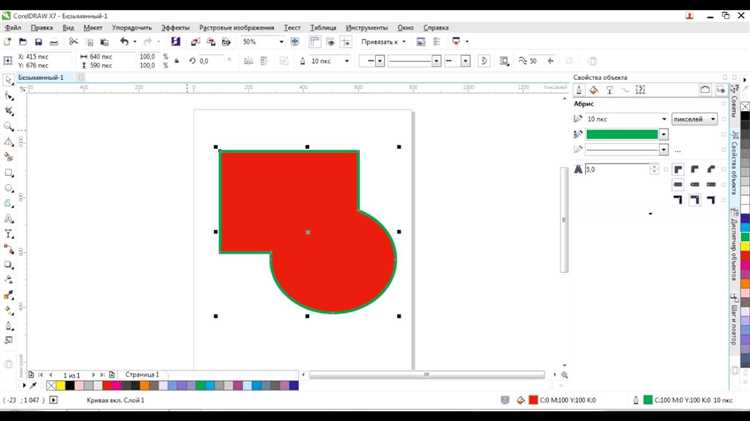This screenshot has height=421, width=750.
Task: Select the Zoom tool in toolbox
Action: click(9, 127)
